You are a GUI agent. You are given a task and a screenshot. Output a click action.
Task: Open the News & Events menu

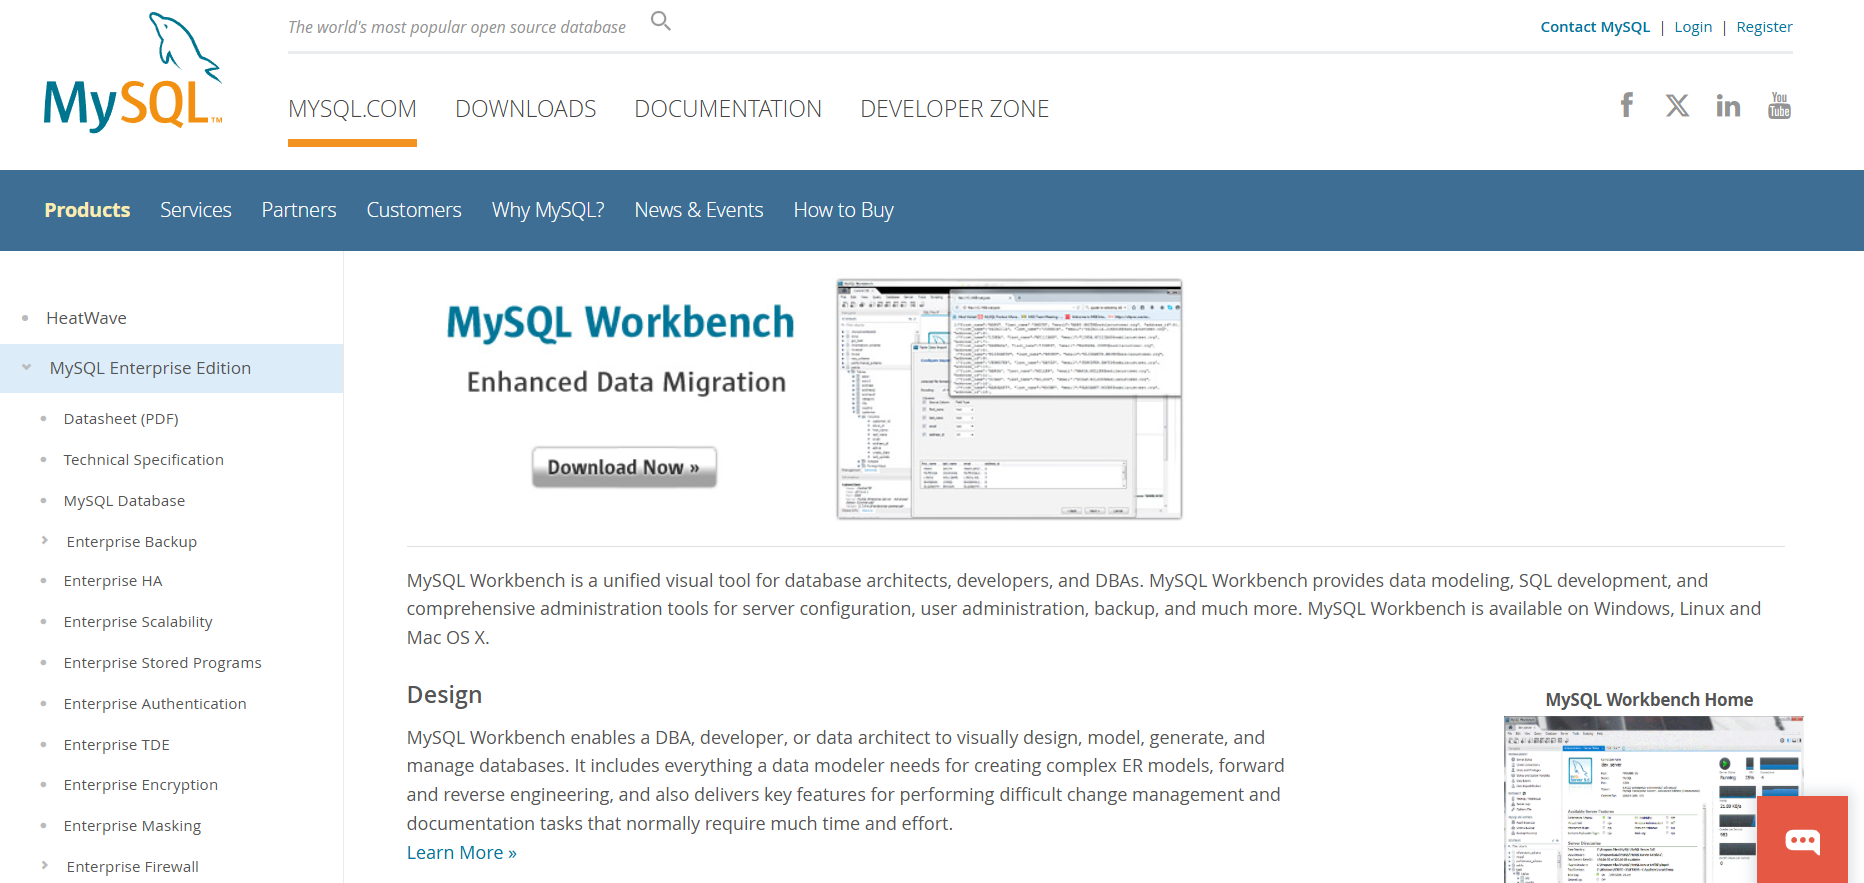pyautogui.click(x=699, y=210)
